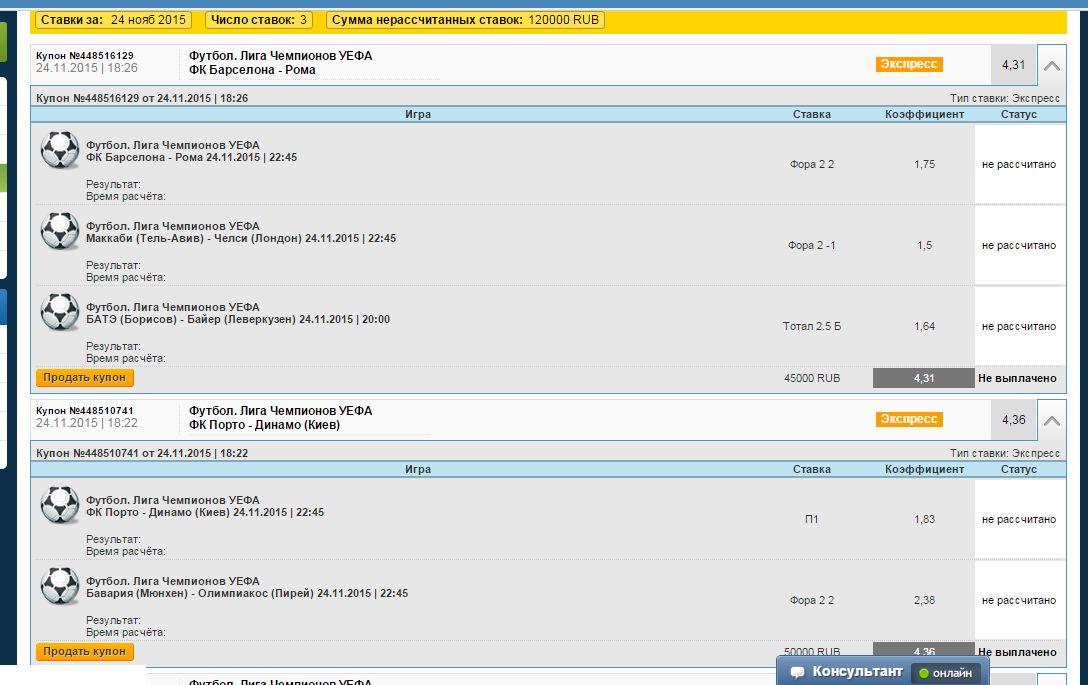1088x685 pixels.
Task: Click soccer ball icon for Порто - Динамо row
Action: pos(60,505)
